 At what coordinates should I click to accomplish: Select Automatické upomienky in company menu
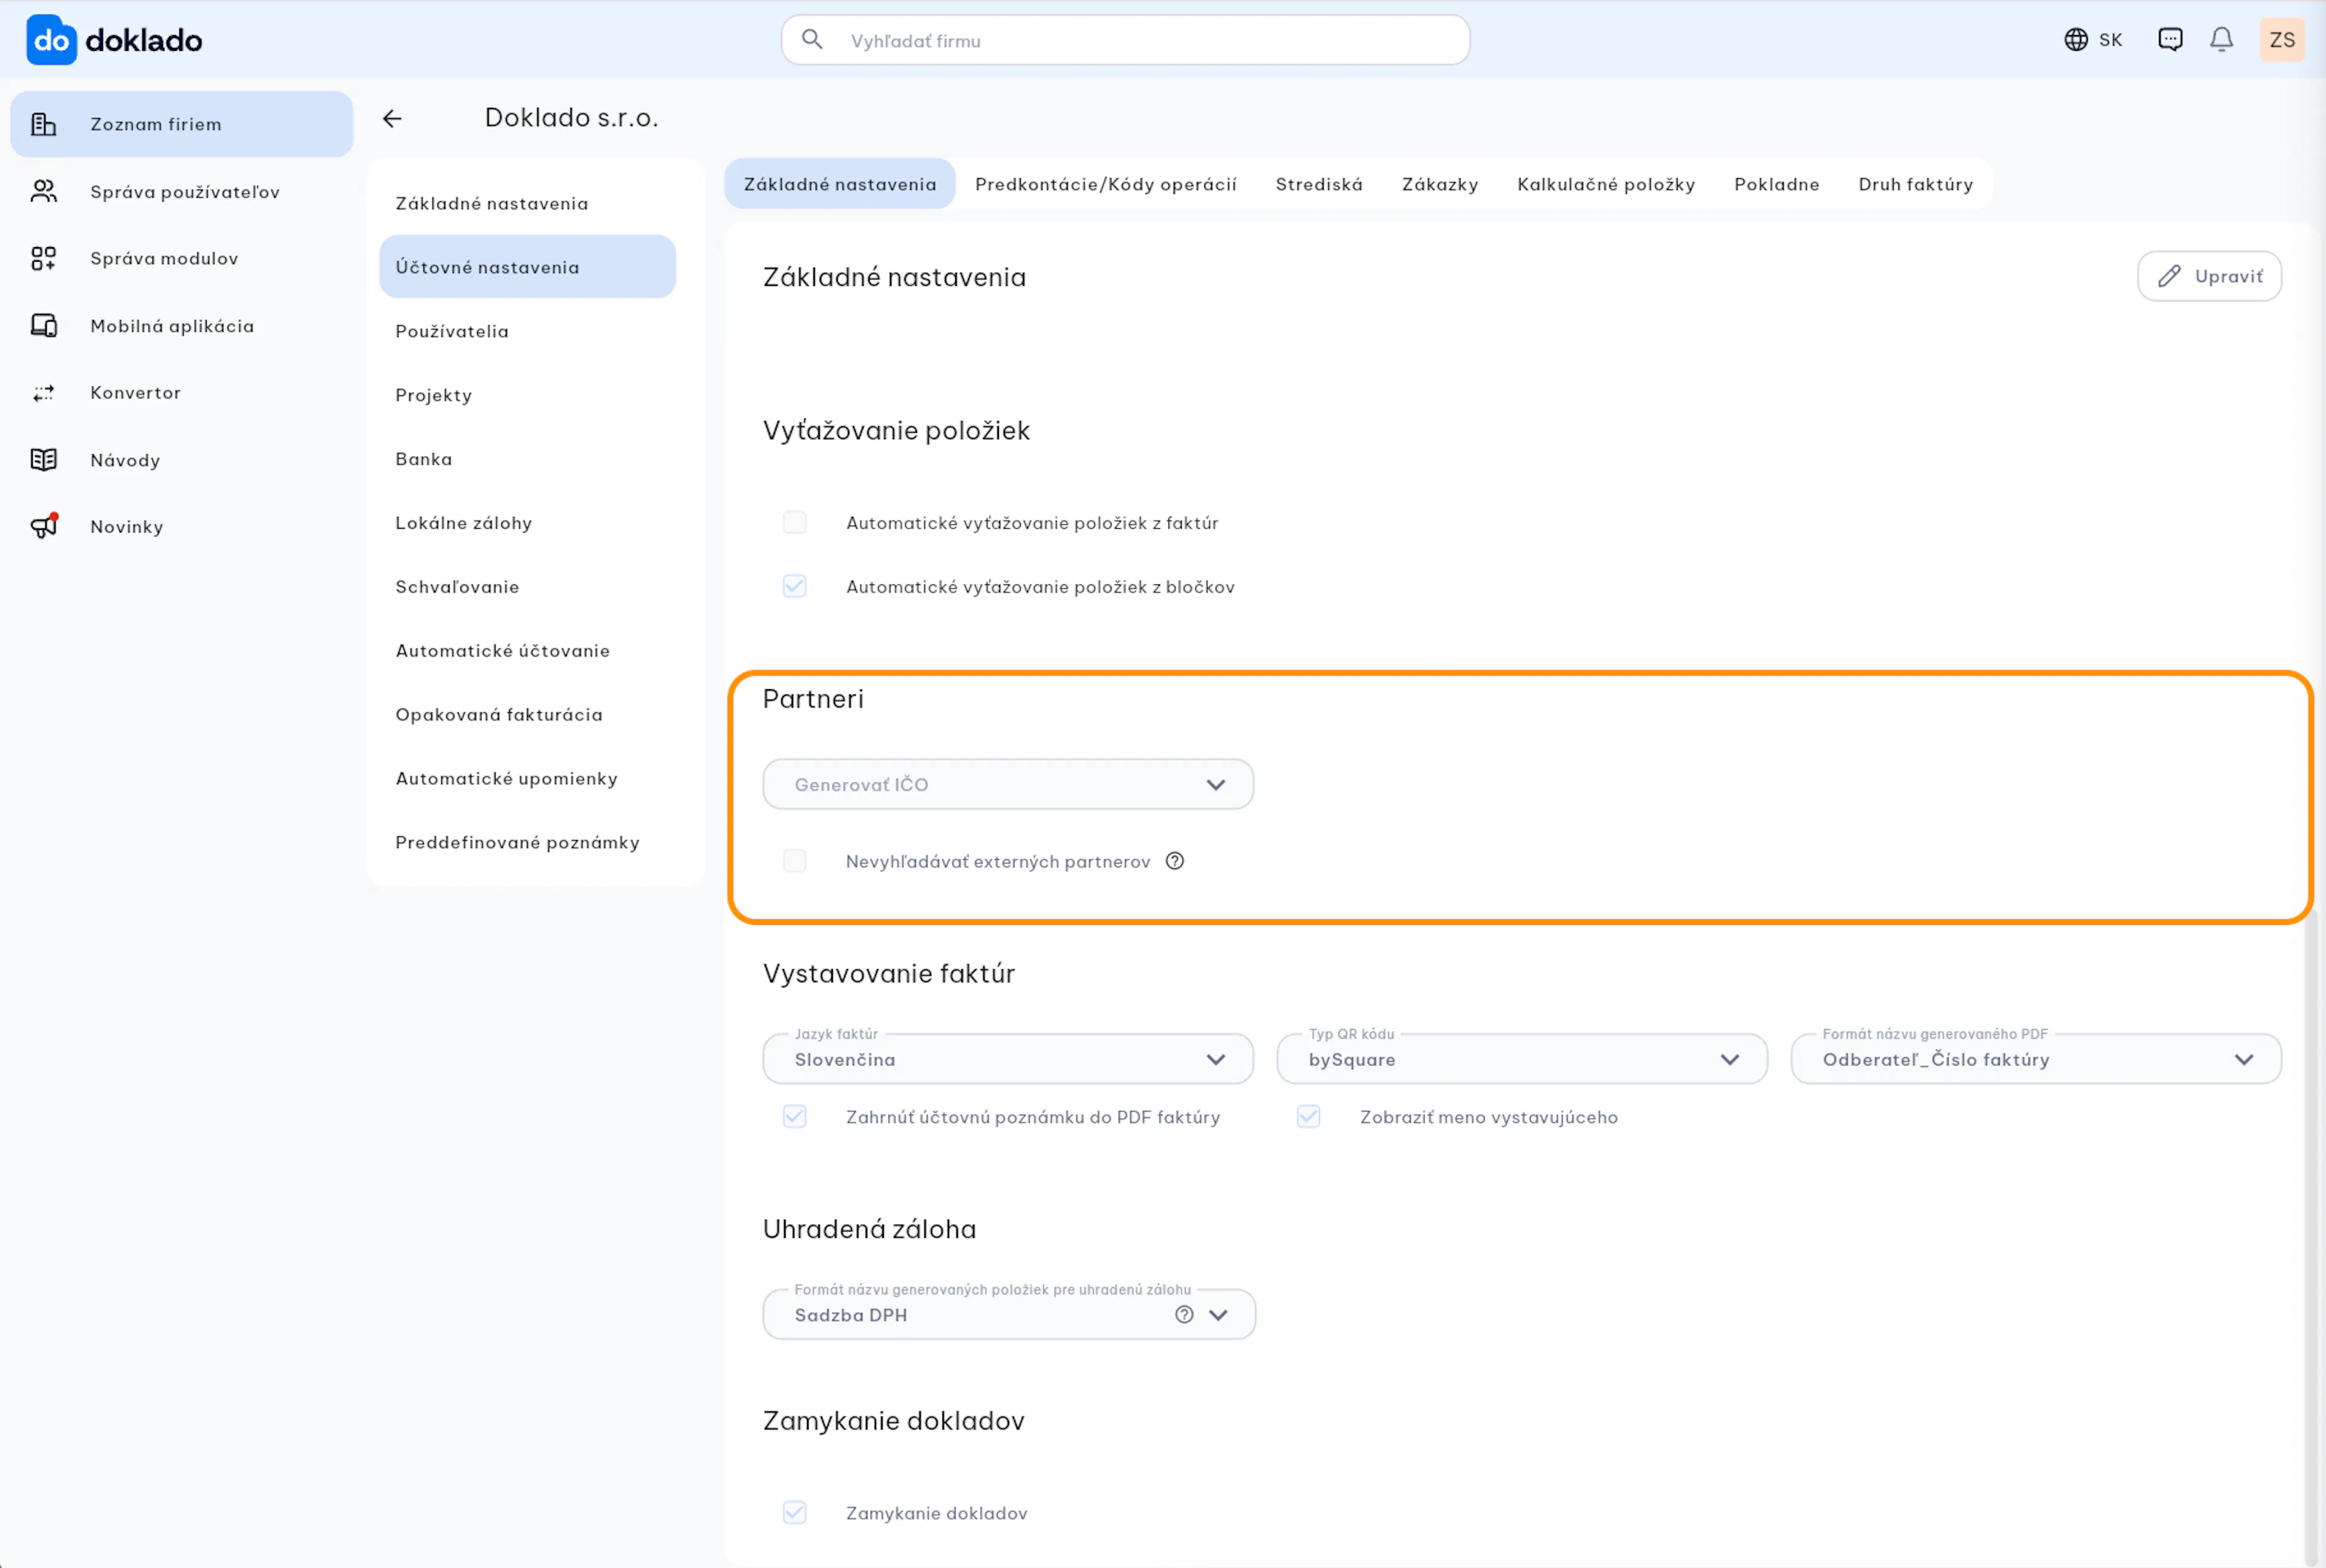pos(528,779)
